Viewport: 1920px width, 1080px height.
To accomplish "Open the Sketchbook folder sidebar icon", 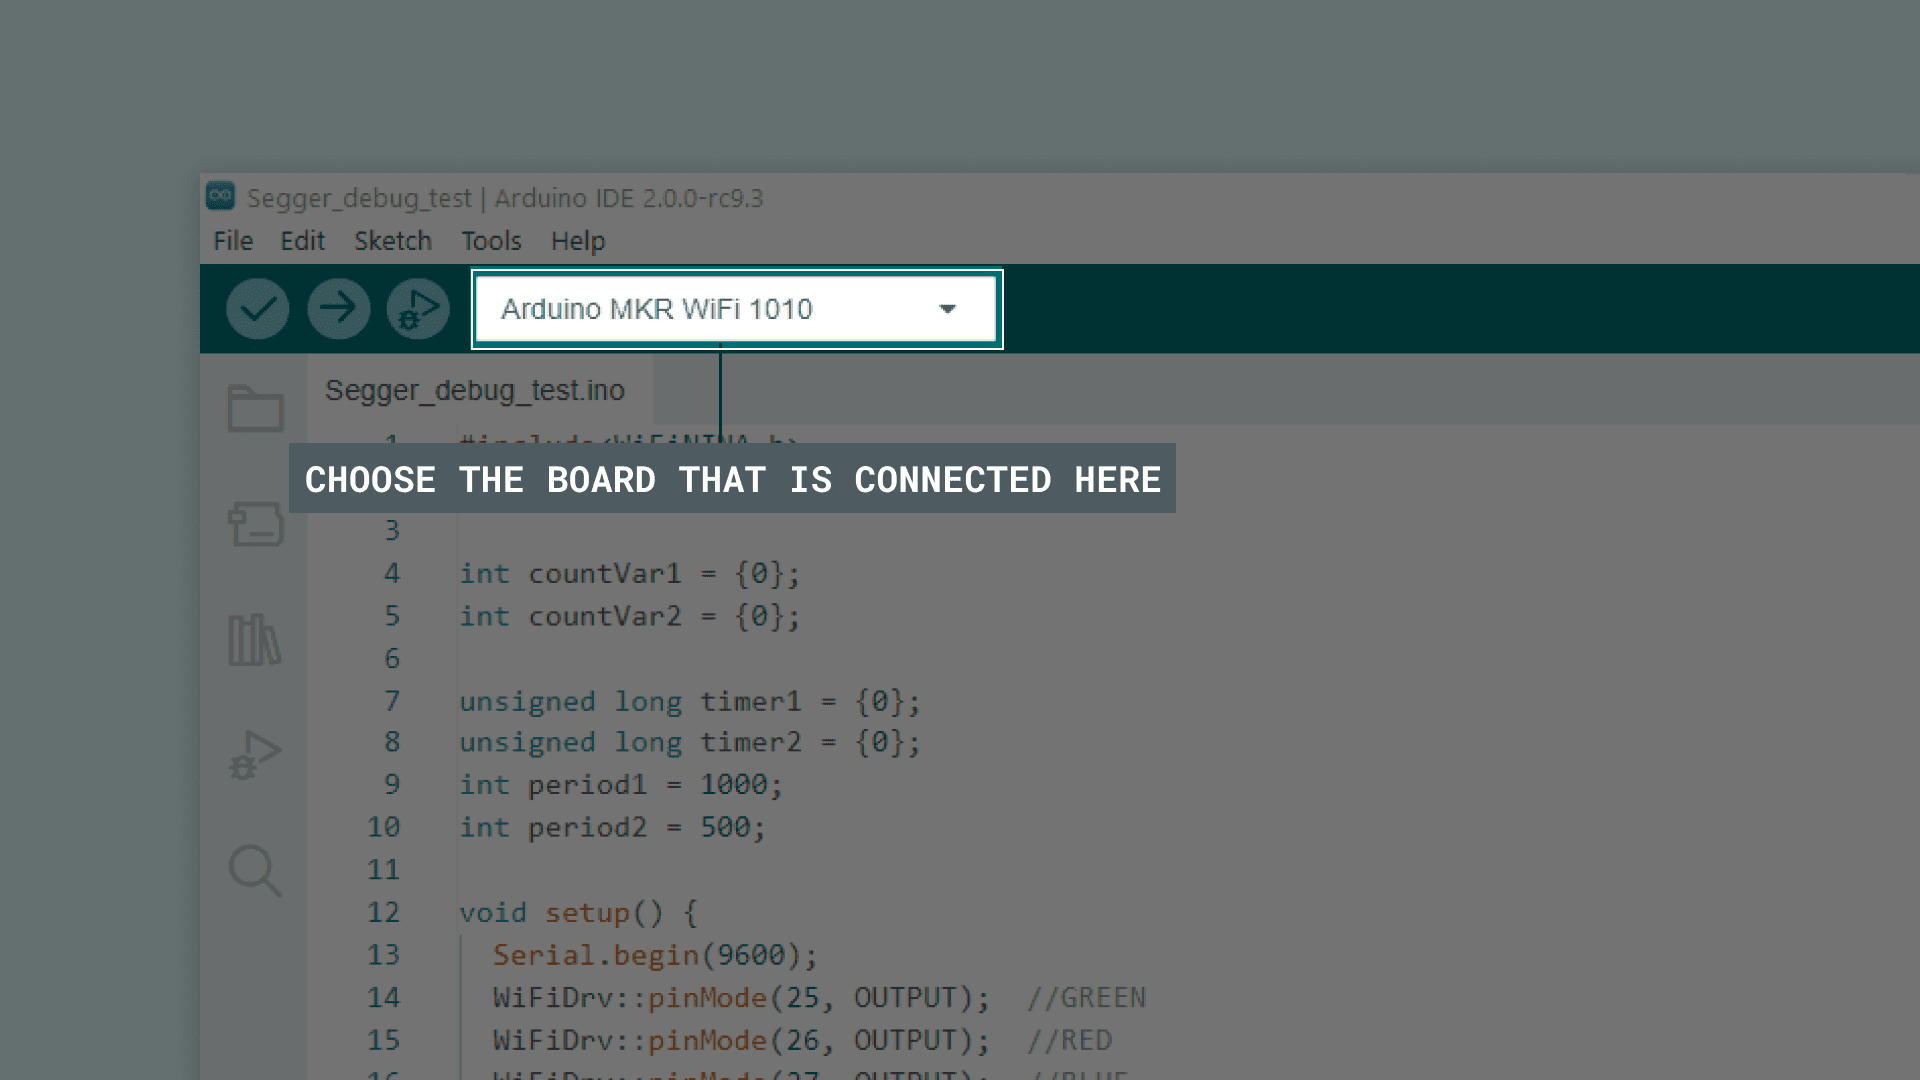I will [255, 408].
